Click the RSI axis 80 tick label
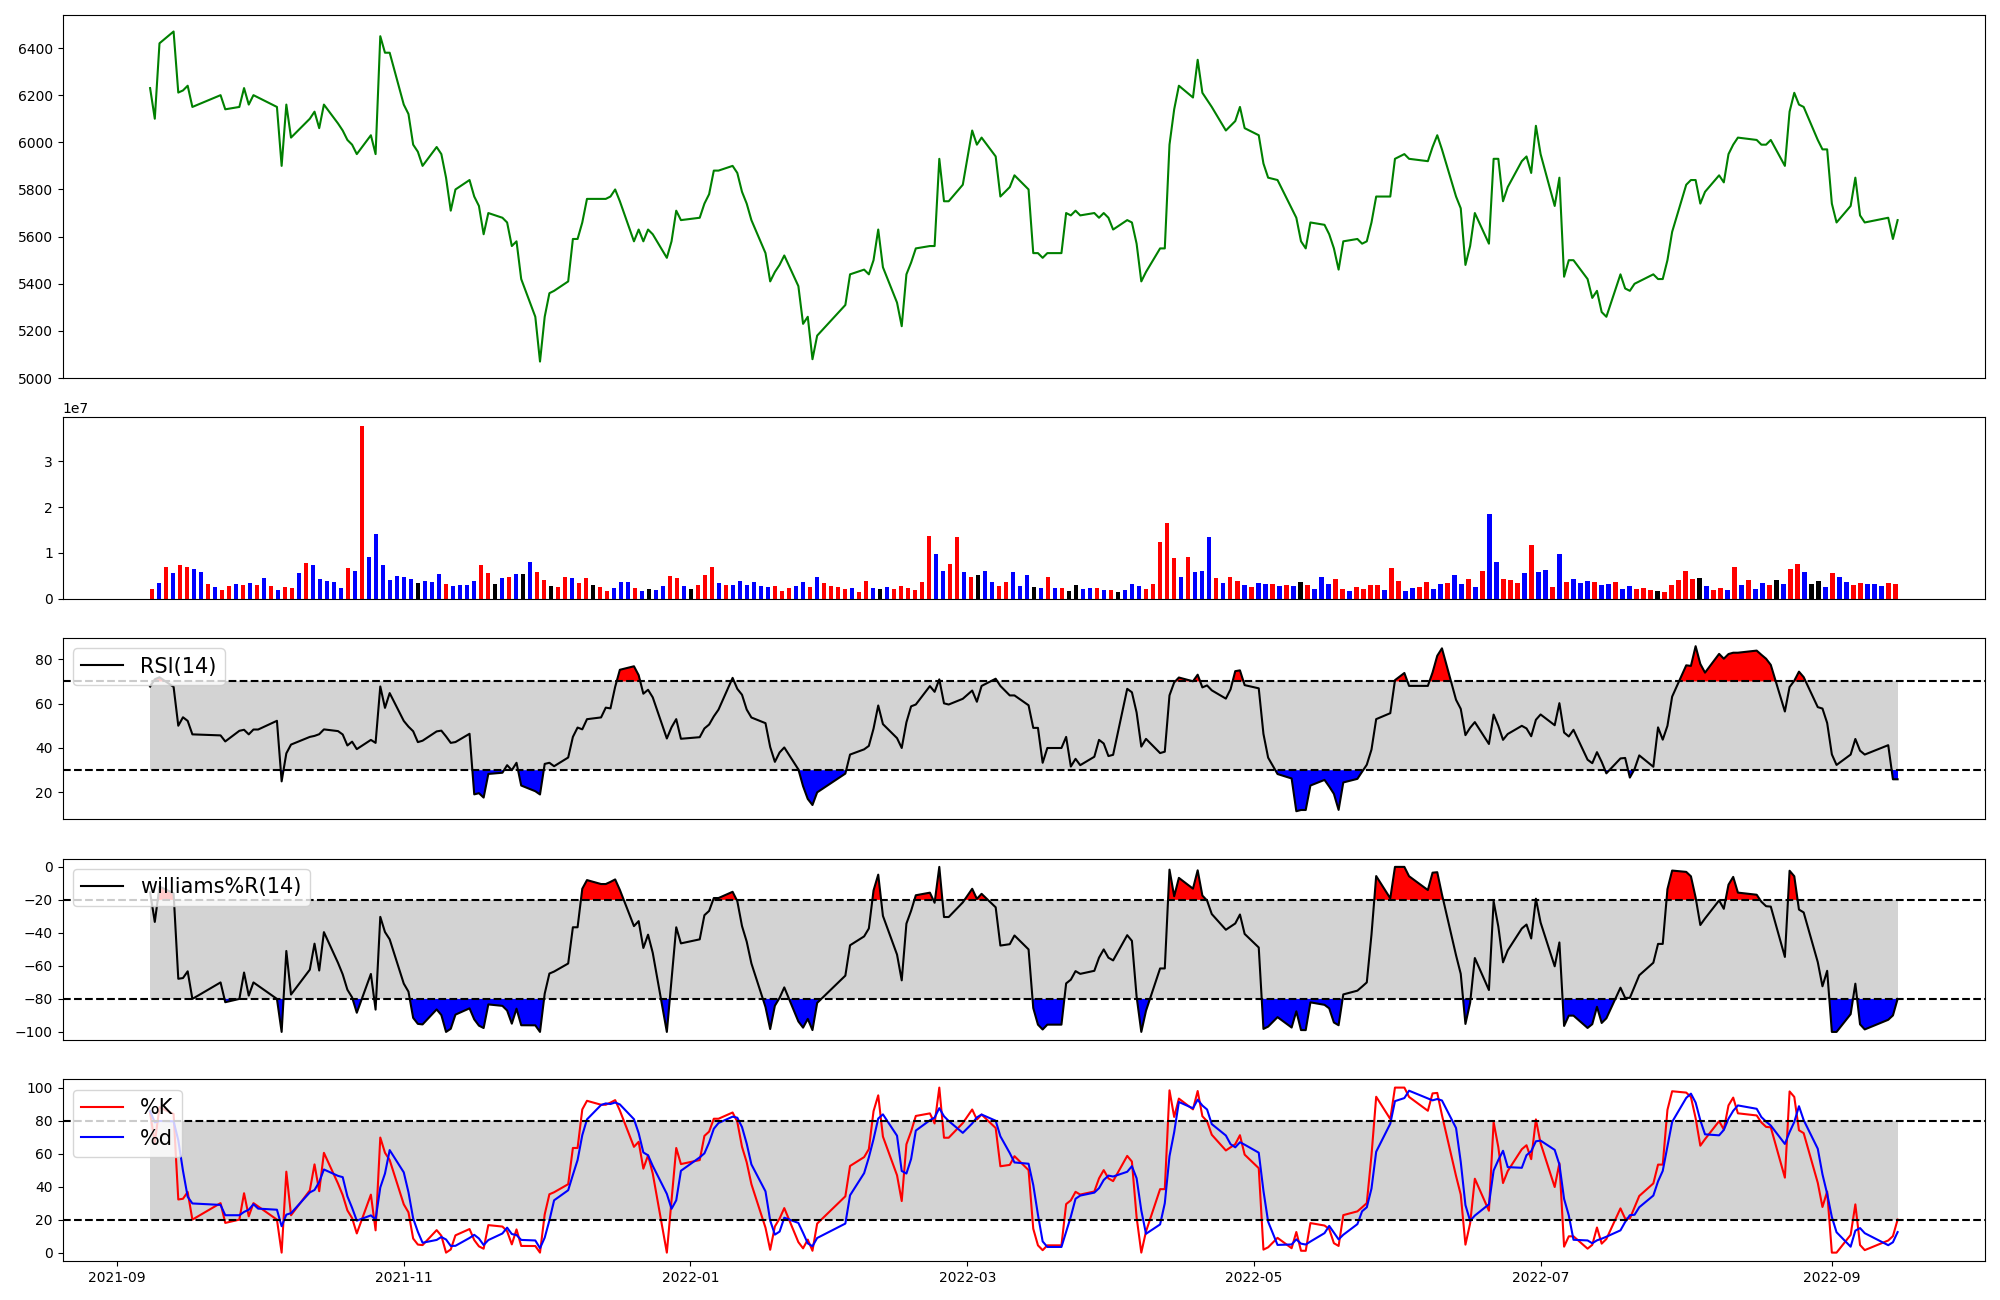This screenshot has width=2000, height=1300. (44, 660)
